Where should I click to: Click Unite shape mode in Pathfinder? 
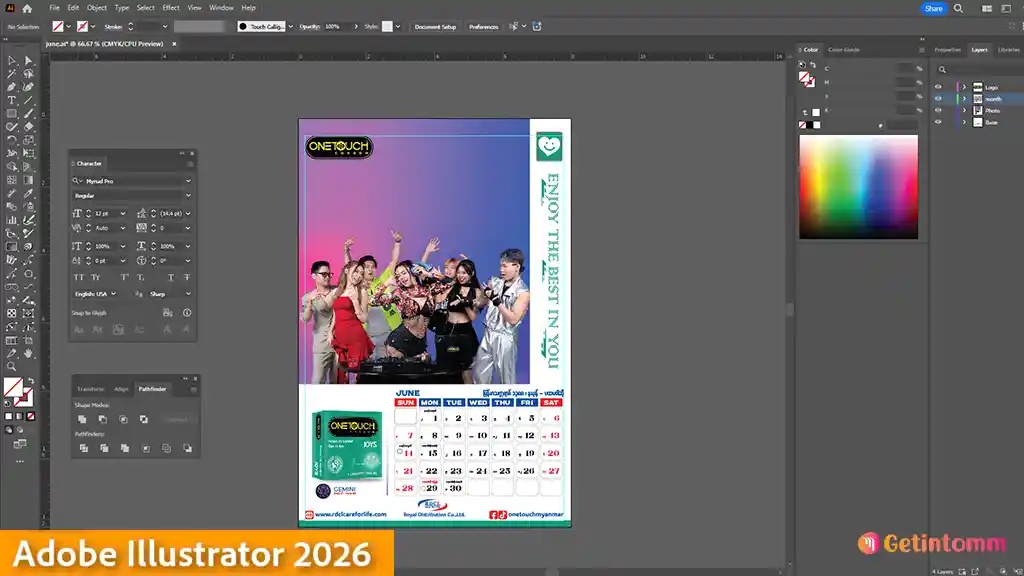[x=82, y=419]
